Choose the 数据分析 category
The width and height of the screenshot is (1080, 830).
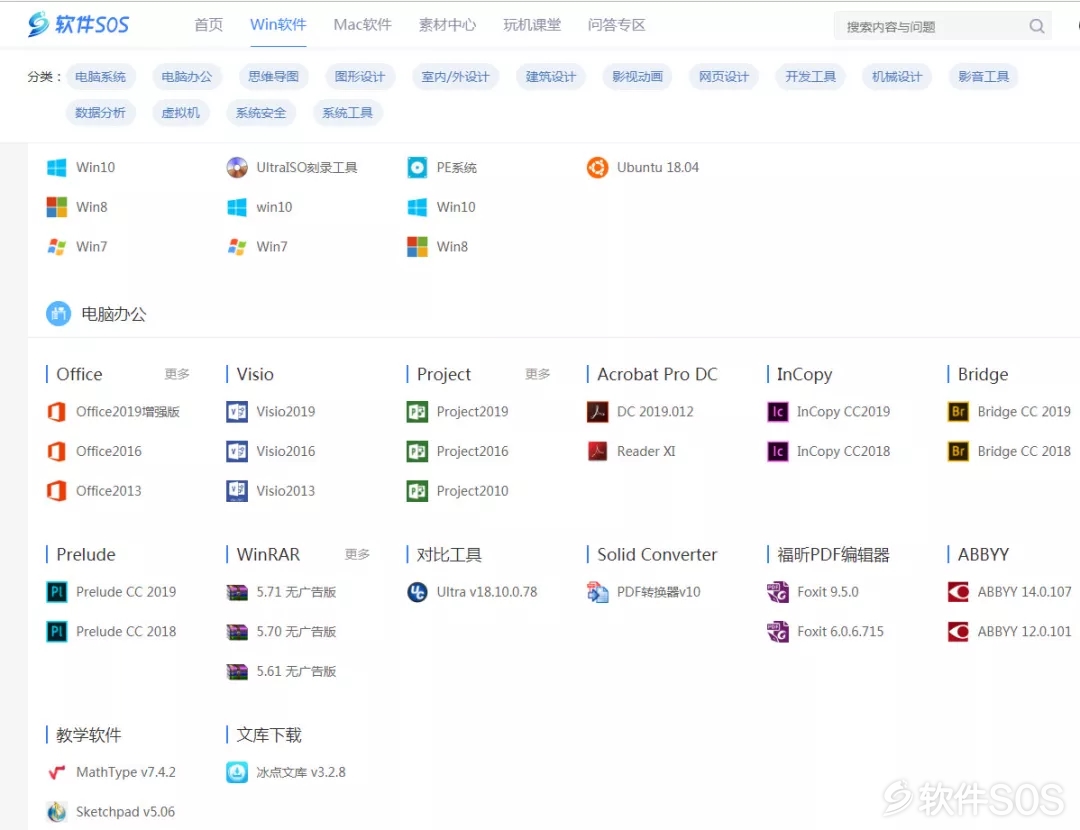(101, 112)
